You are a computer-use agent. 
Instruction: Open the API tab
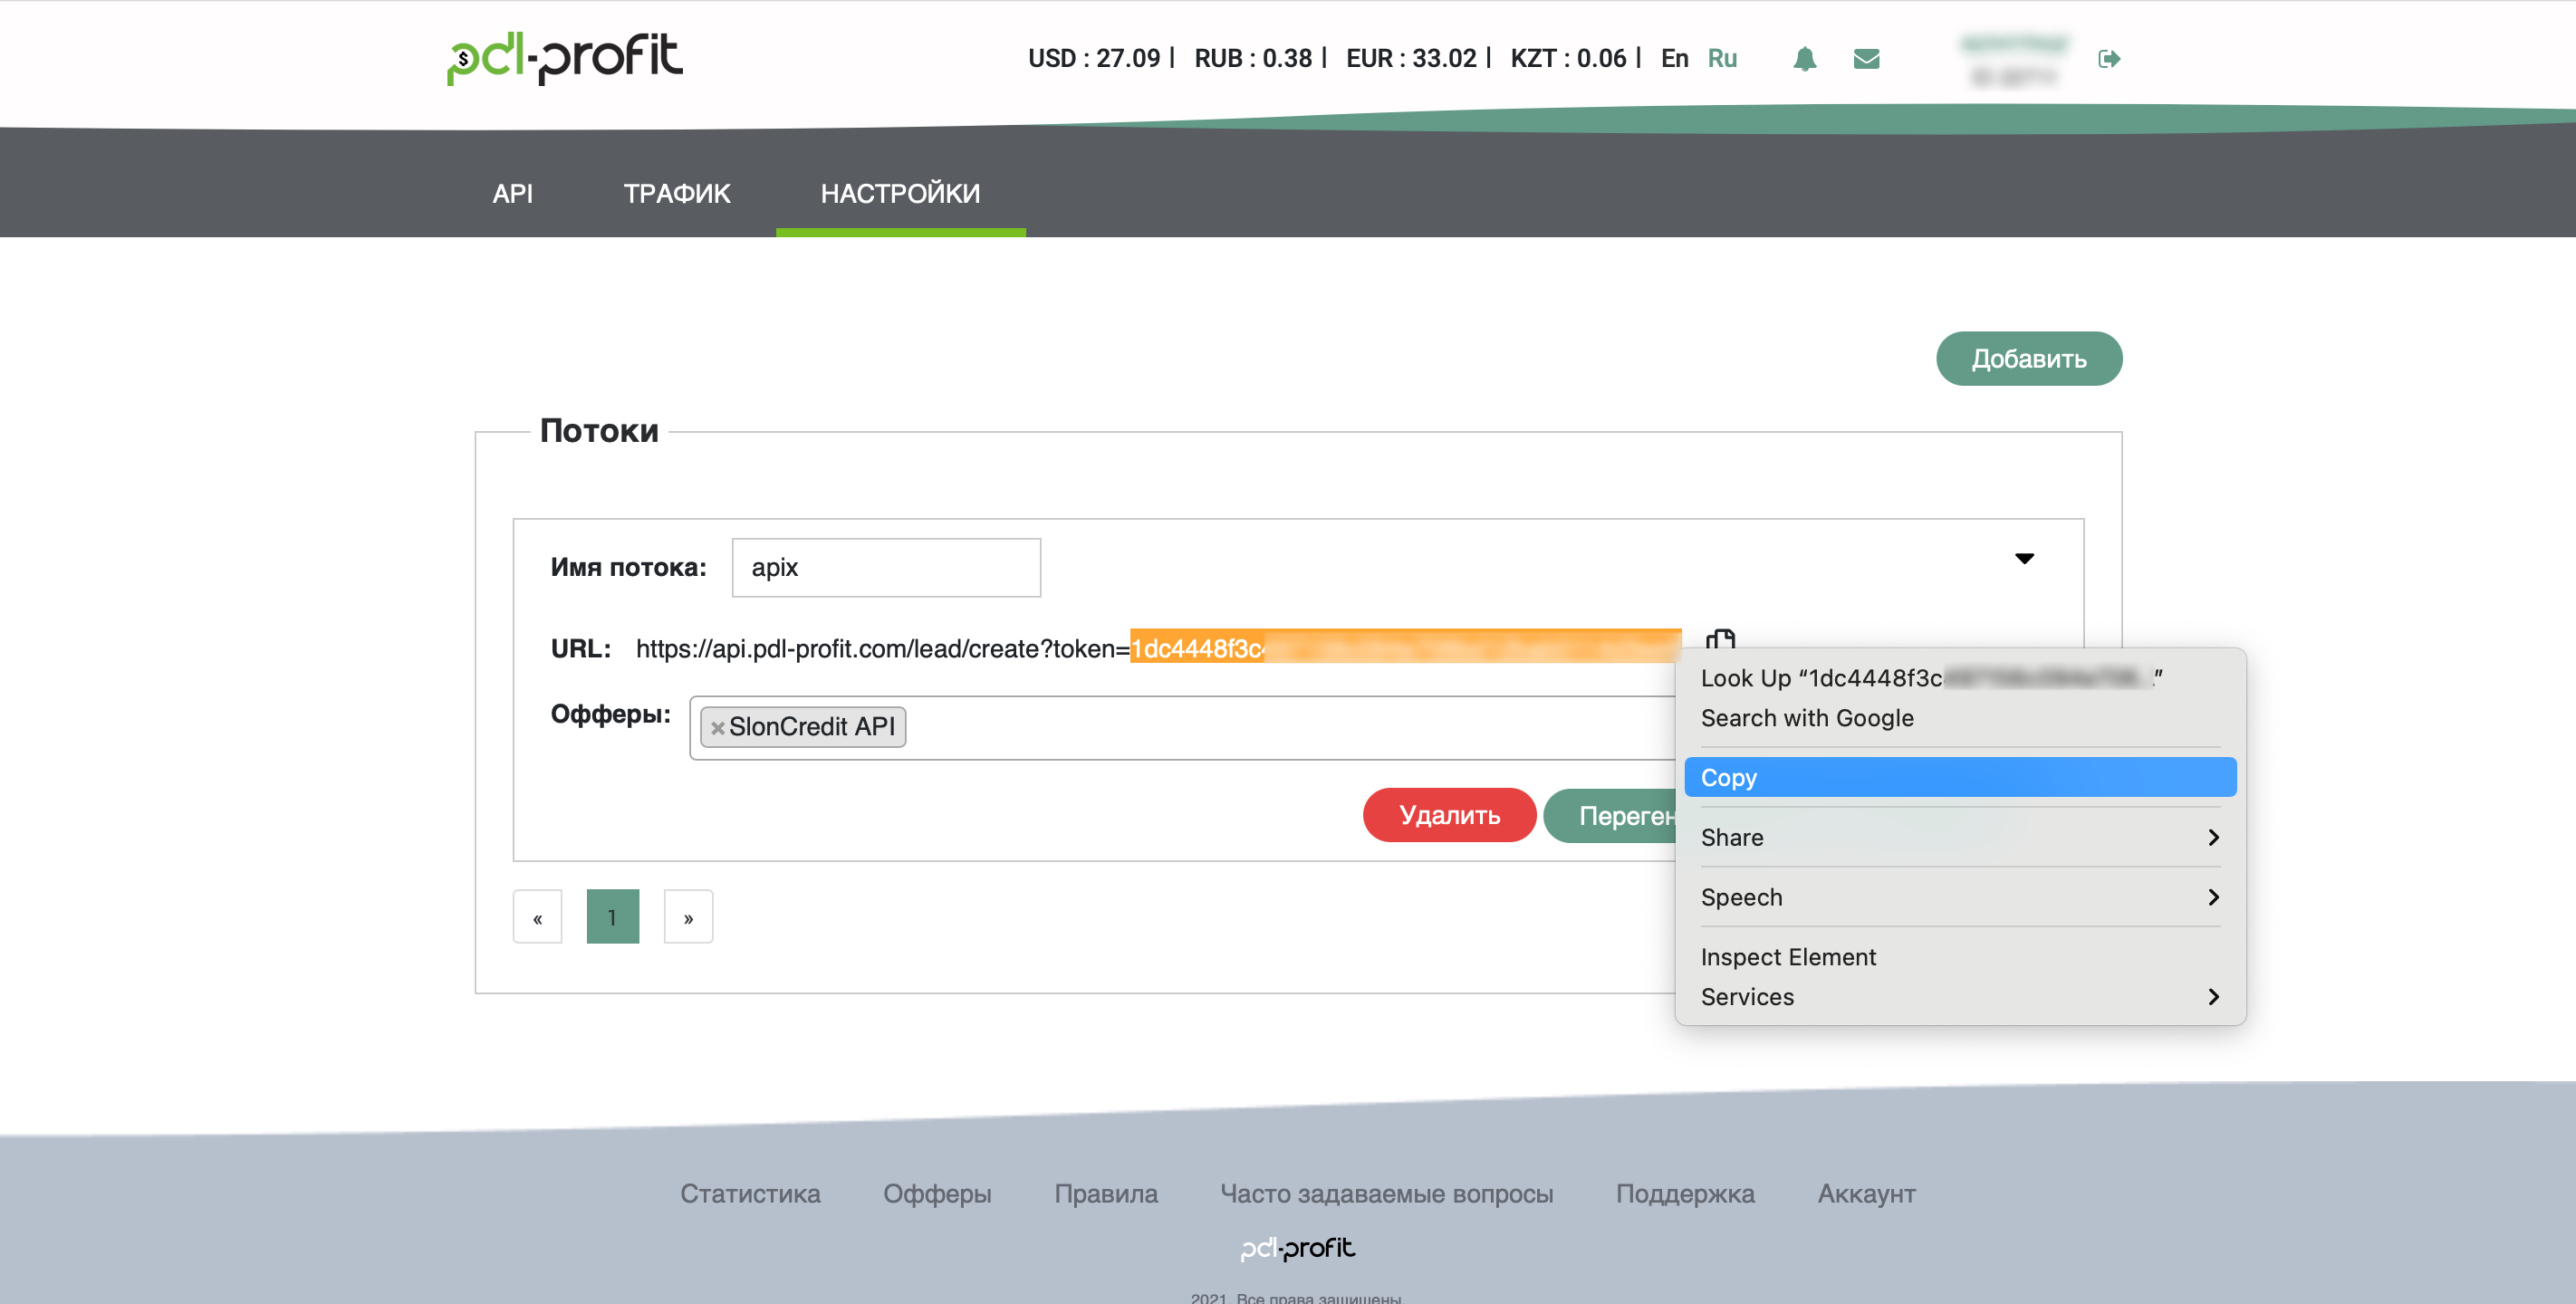pyautogui.click(x=512, y=193)
